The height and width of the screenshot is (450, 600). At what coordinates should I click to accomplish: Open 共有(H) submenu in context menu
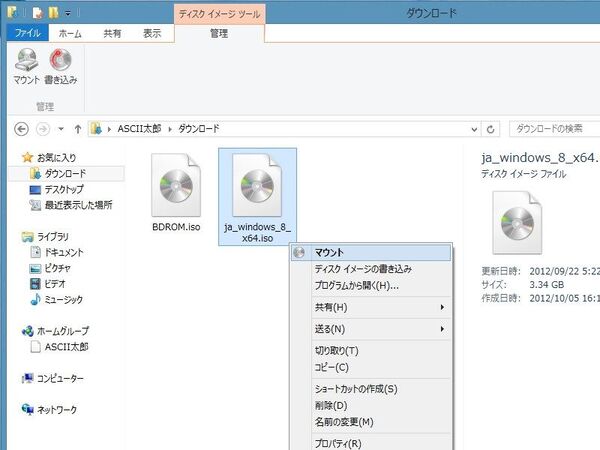pos(371,307)
